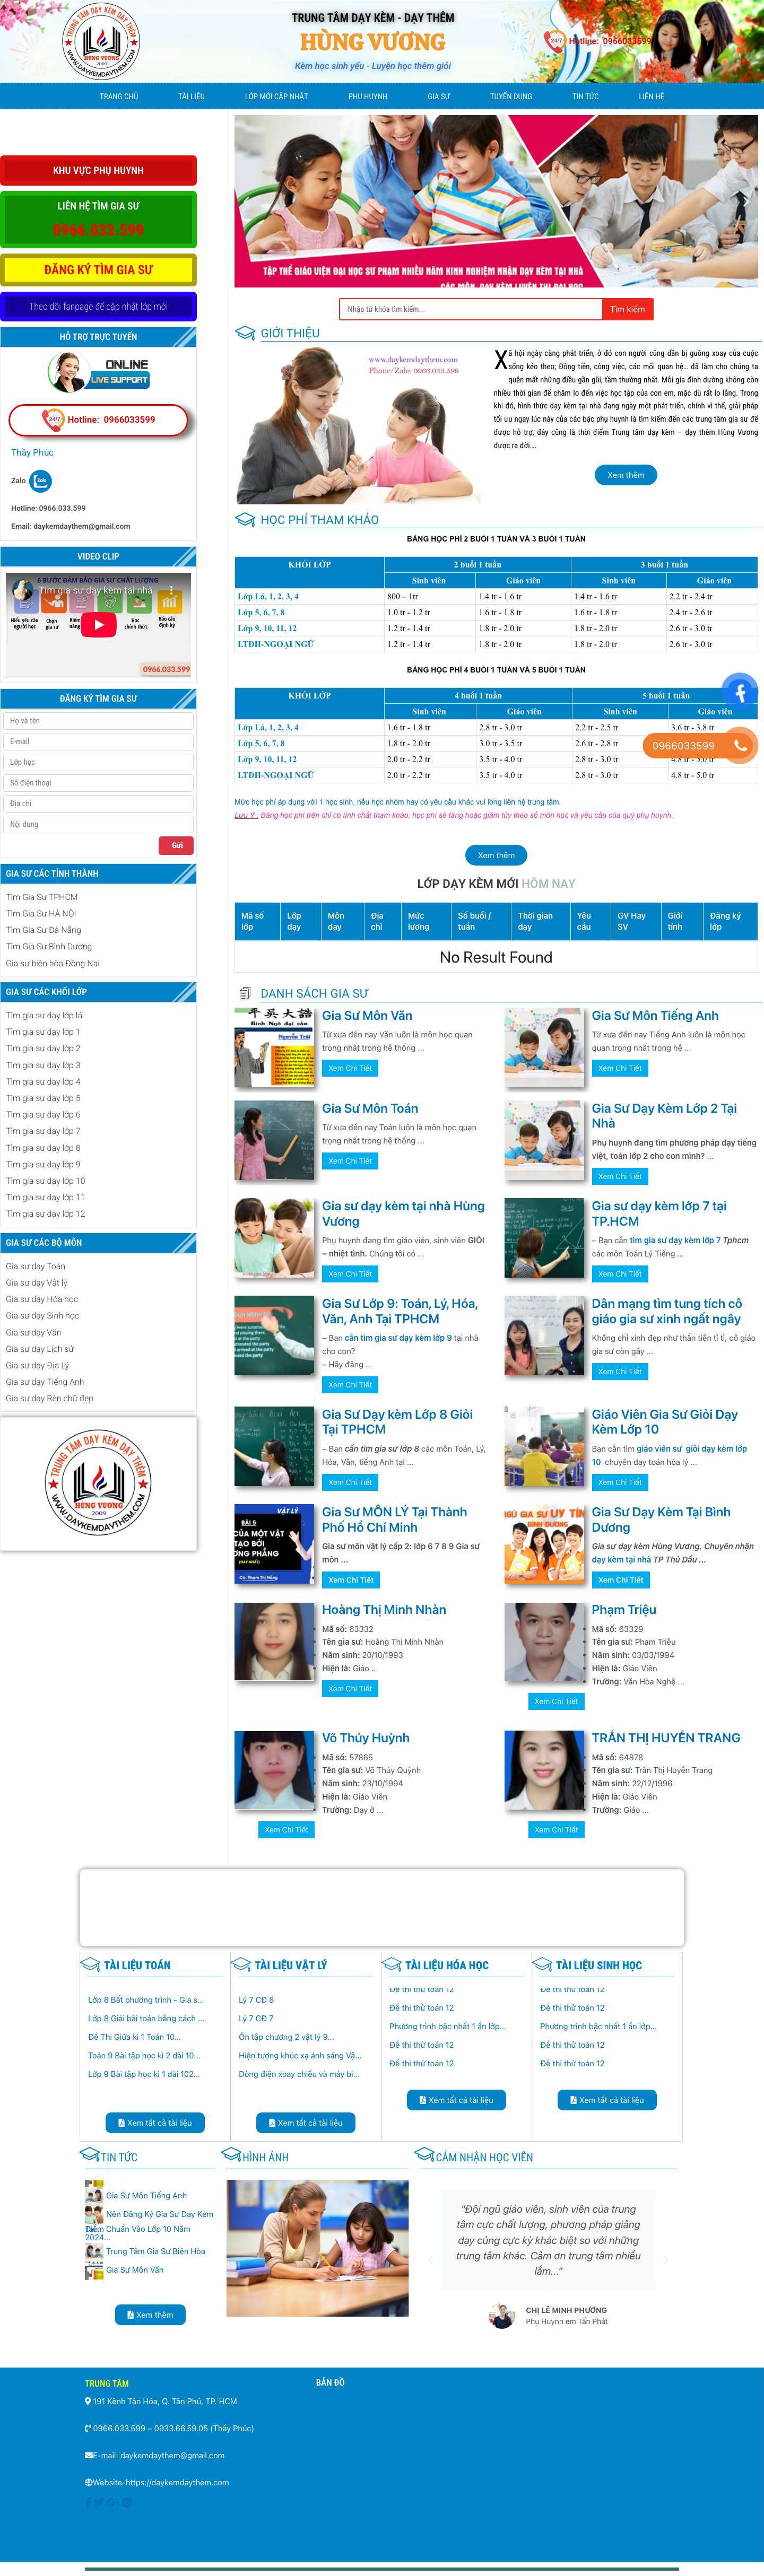Click the footer Twitter social icon
764x2576 pixels.
[100, 2502]
